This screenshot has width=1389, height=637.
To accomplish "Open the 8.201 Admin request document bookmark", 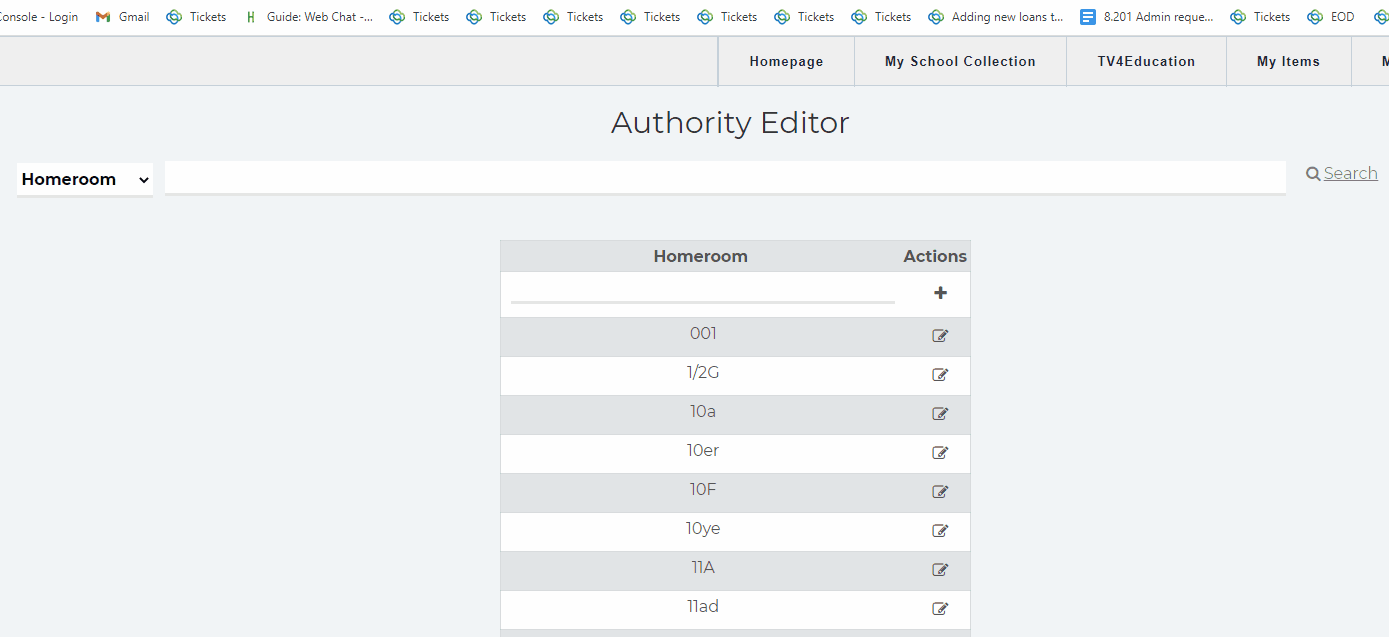I will coord(1147,17).
